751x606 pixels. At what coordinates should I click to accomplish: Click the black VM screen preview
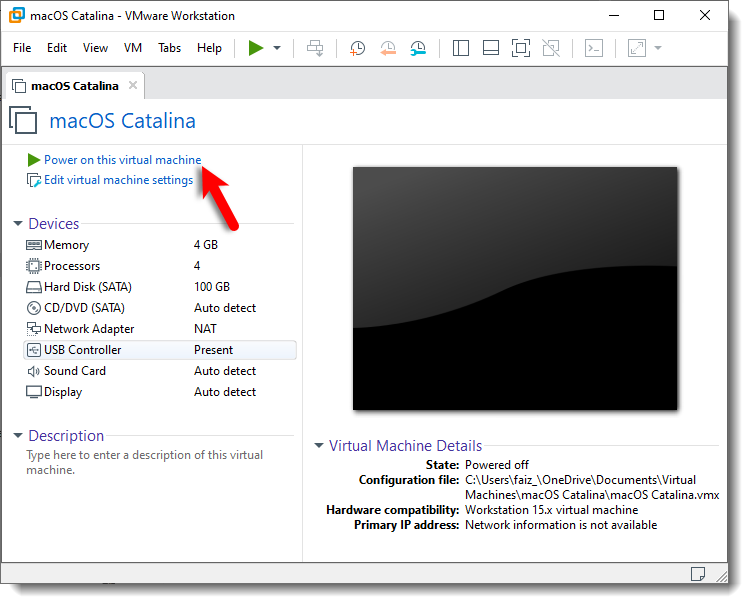click(515, 288)
